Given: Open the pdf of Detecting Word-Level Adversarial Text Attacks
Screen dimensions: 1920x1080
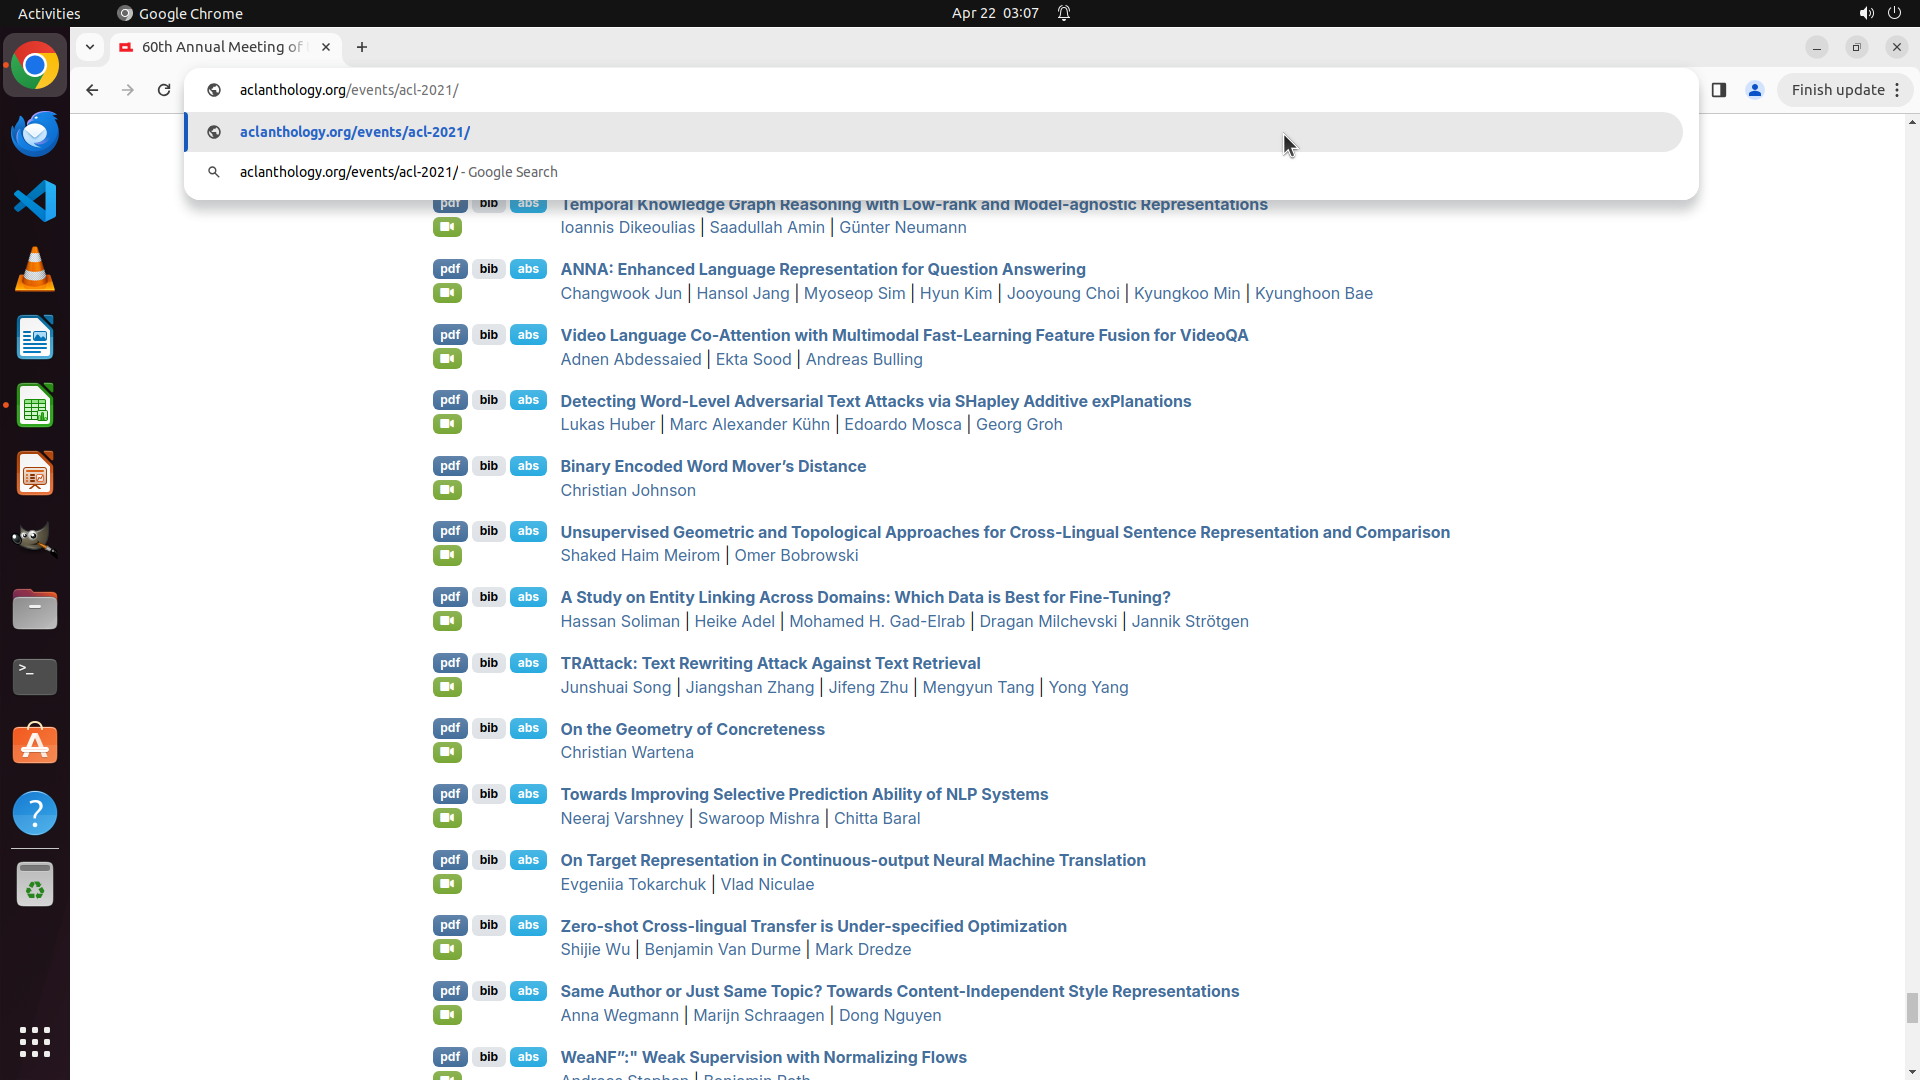Looking at the screenshot, I should click(450, 400).
